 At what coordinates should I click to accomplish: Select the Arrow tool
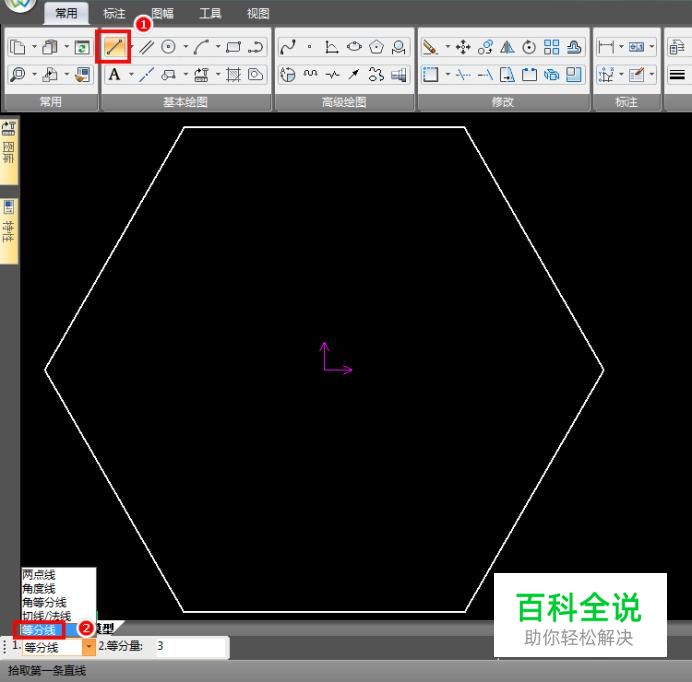(354, 75)
